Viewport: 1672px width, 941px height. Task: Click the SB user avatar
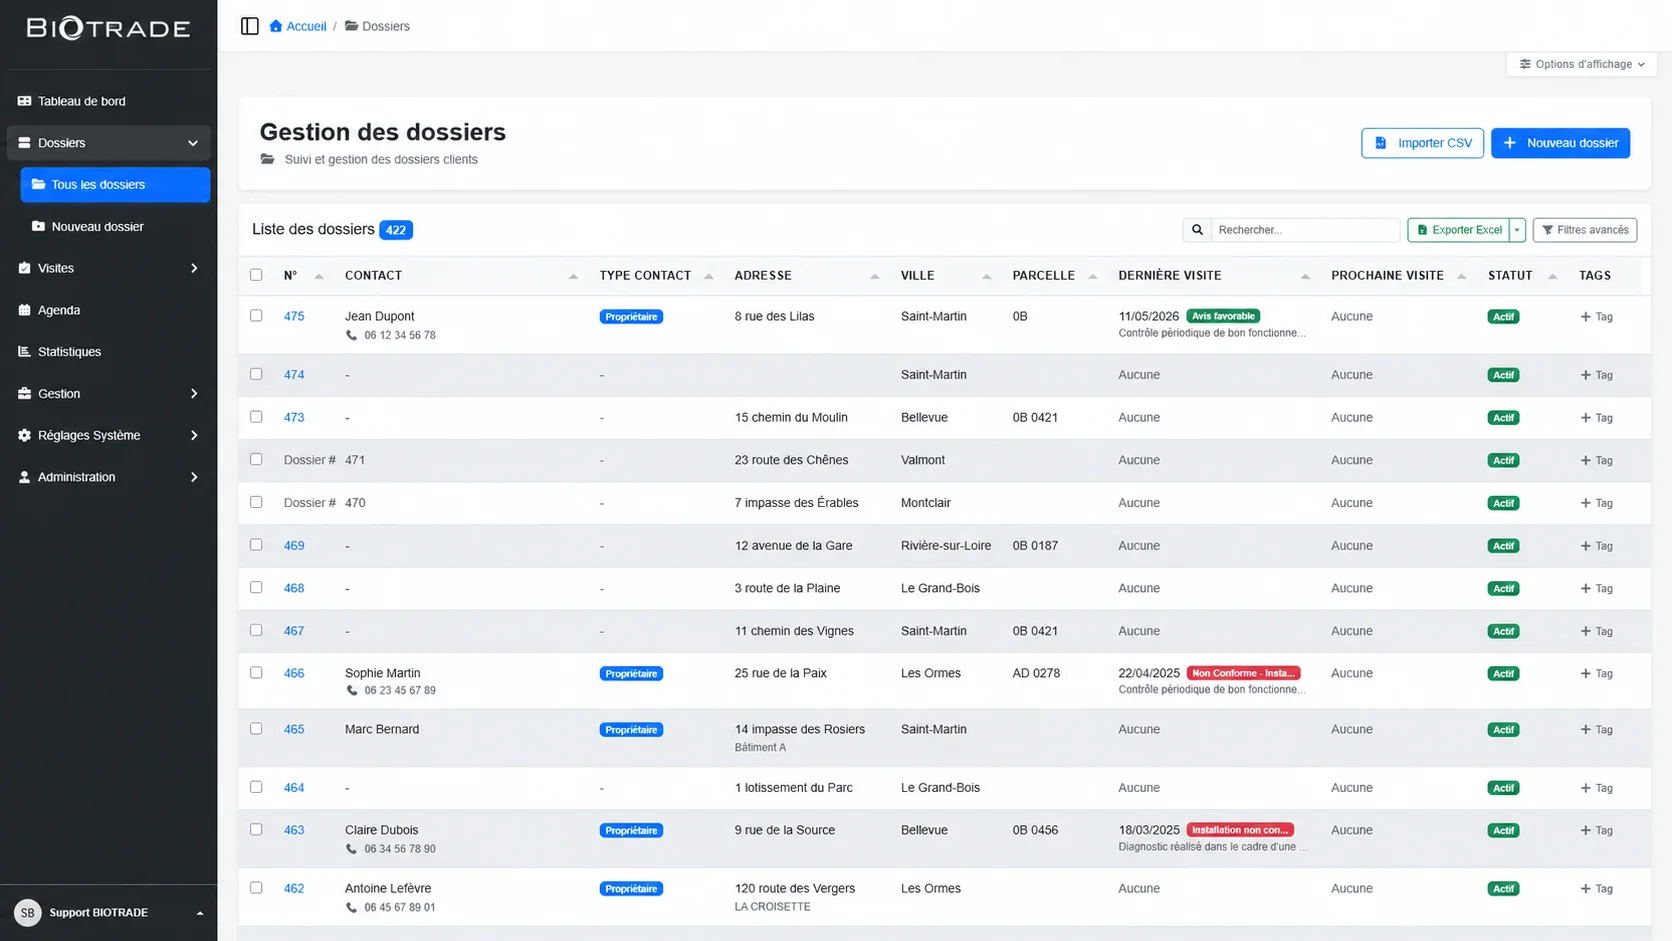tap(28, 912)
